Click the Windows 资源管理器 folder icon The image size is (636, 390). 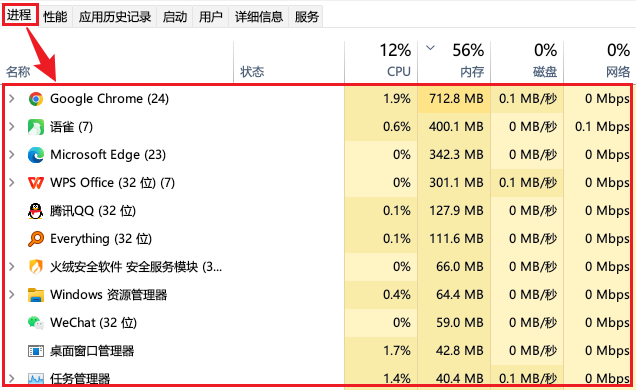pyautogui.click(x=36, y=295)
